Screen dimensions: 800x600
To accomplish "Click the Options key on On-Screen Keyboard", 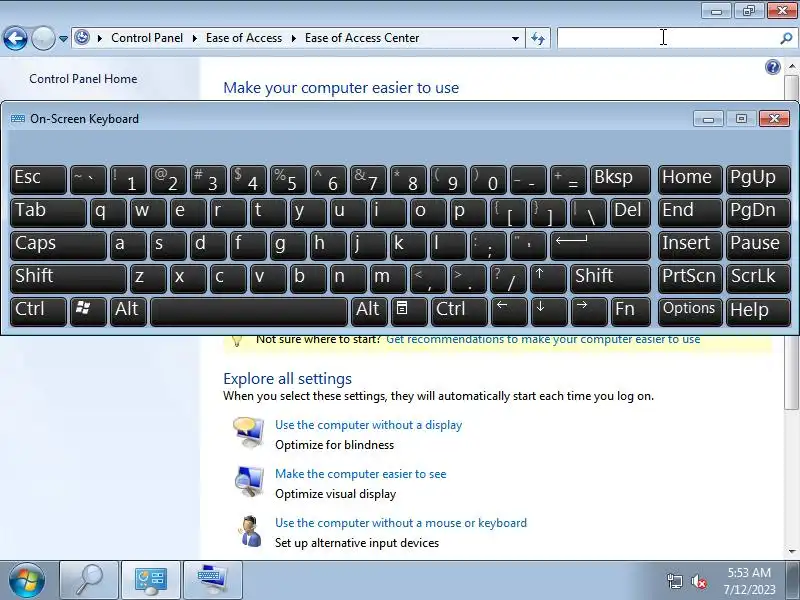I will pyautogui.click(x=690, y=311).
